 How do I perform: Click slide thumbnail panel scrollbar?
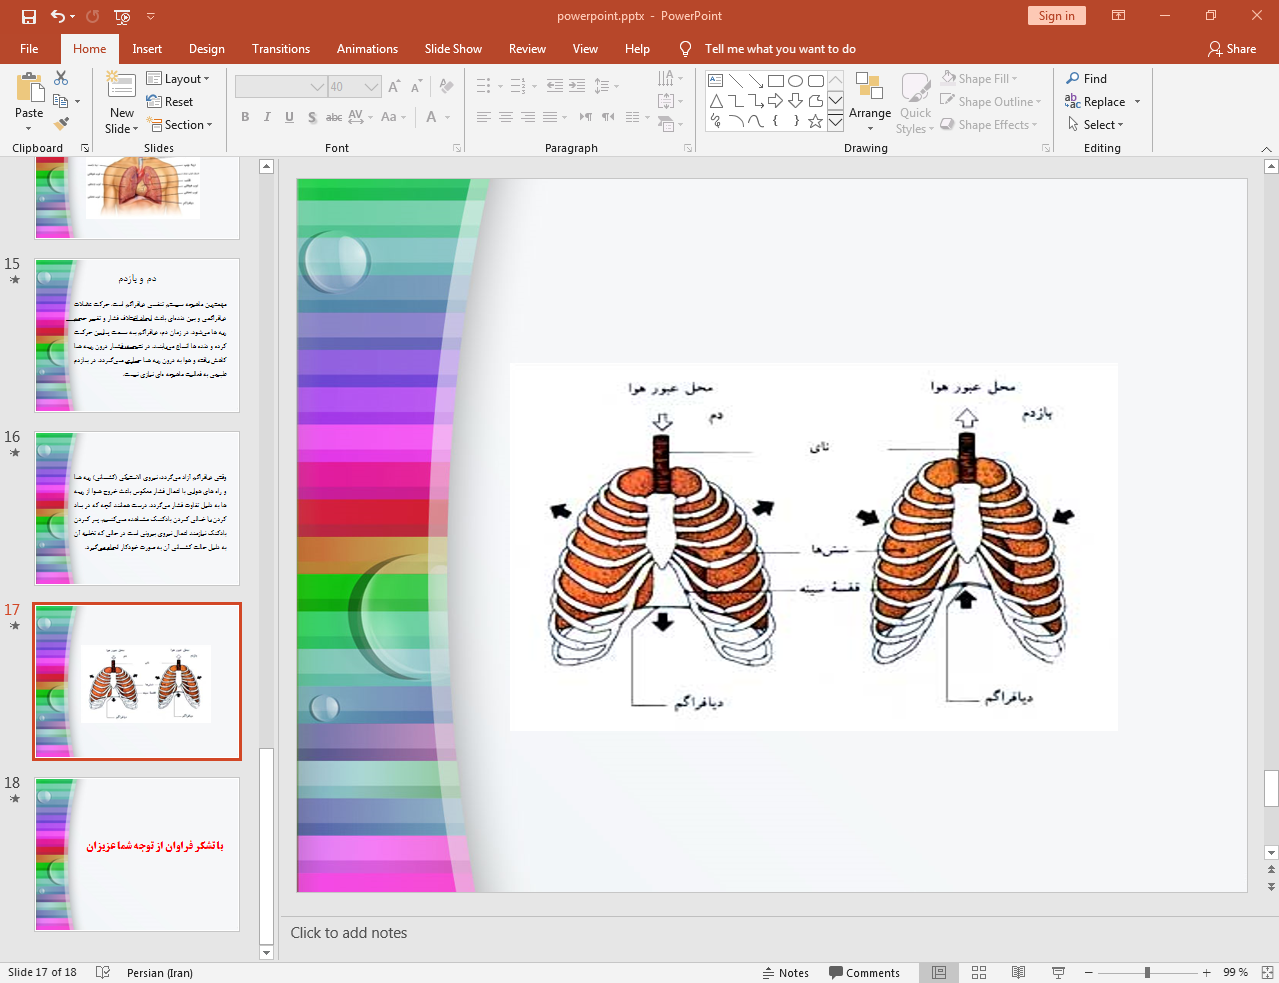point(266,846)
